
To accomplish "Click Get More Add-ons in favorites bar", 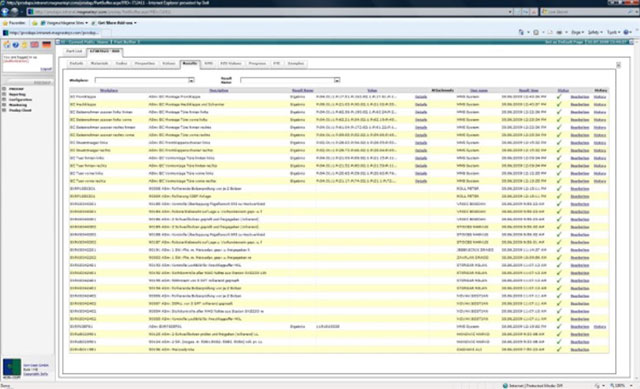I will [114, 23].
